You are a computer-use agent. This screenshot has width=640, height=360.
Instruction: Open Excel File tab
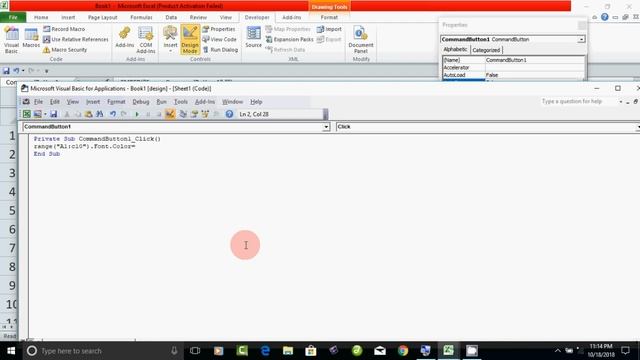[13, 17]
